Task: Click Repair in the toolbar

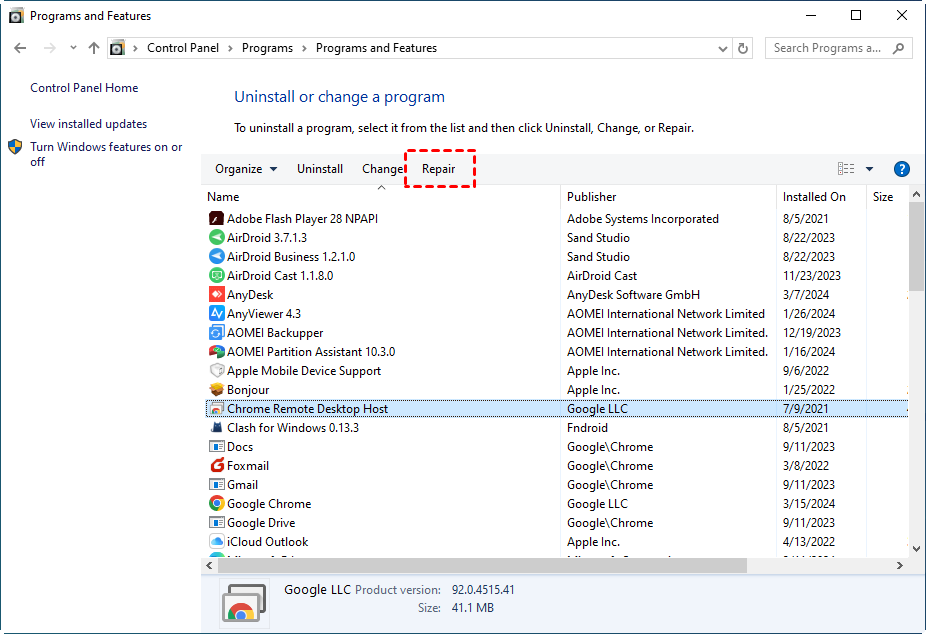Action: pos(438,169)
